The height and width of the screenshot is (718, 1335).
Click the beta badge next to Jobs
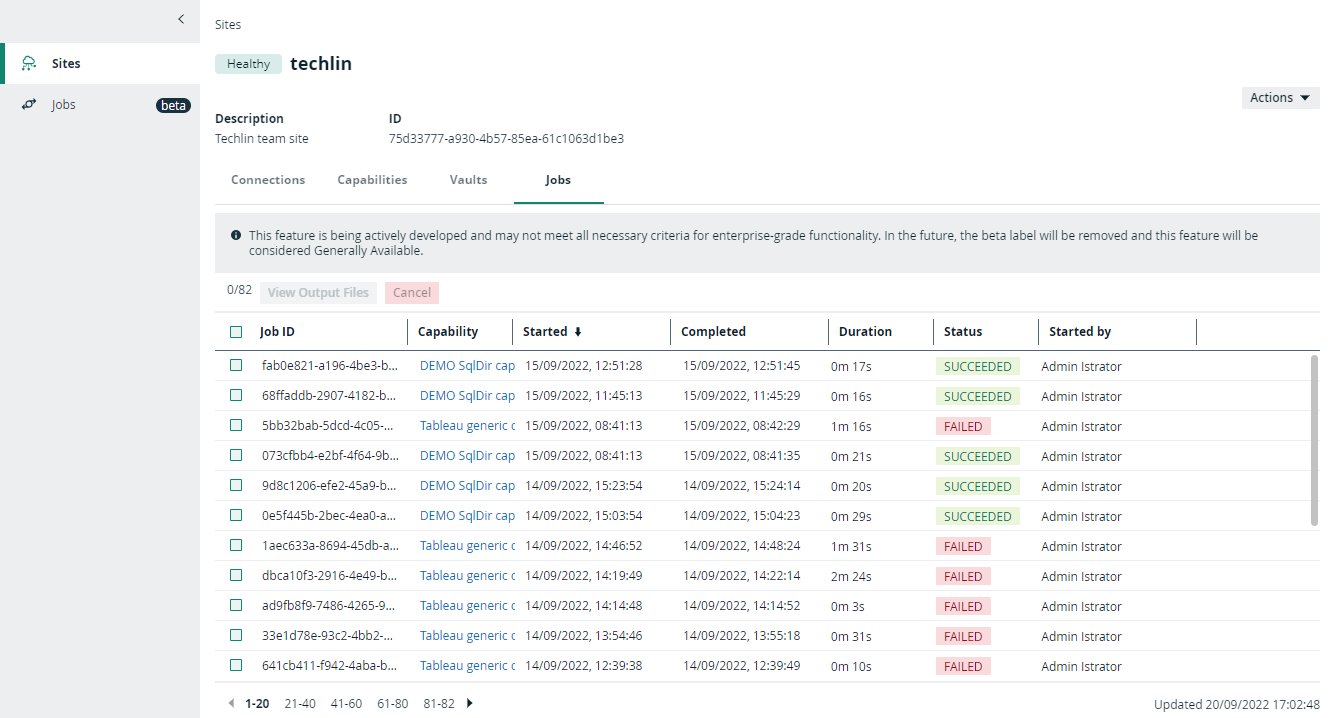click(x=173, y=105)
